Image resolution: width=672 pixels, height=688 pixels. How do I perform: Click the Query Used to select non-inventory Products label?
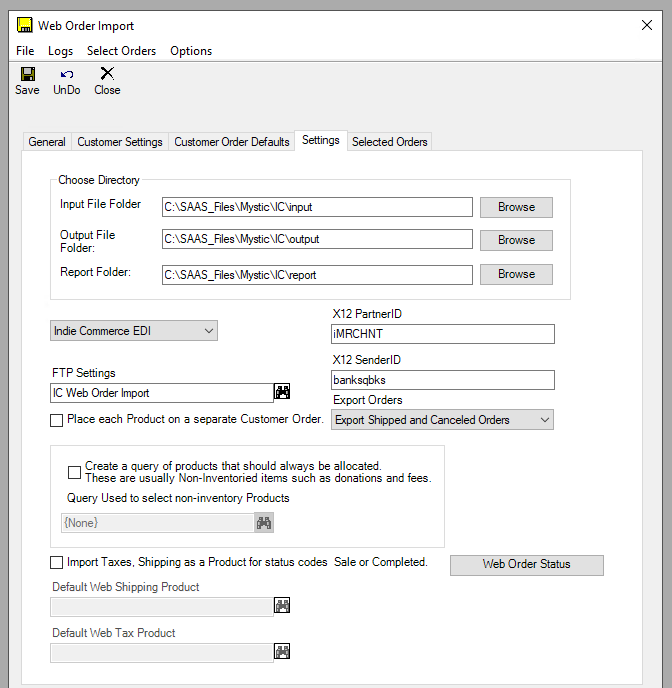point(178,498)
